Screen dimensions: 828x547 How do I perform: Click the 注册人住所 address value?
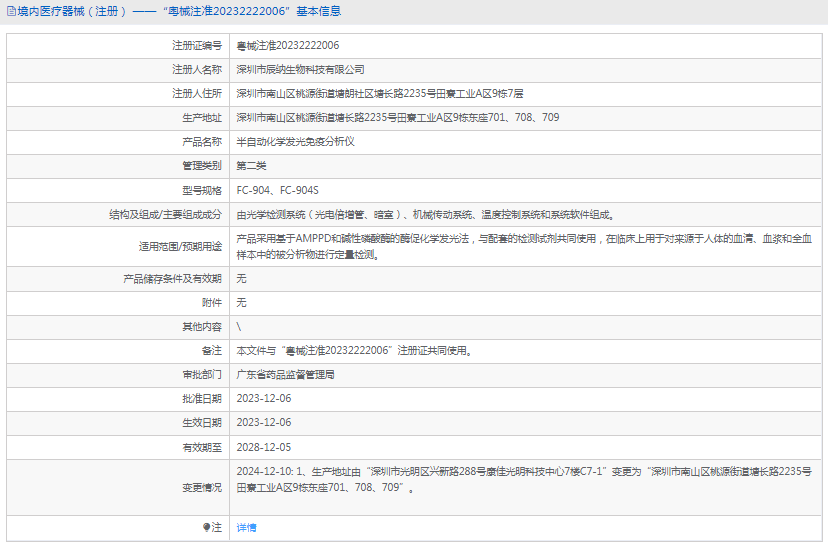pyautogui.click(x=380, y=93)
